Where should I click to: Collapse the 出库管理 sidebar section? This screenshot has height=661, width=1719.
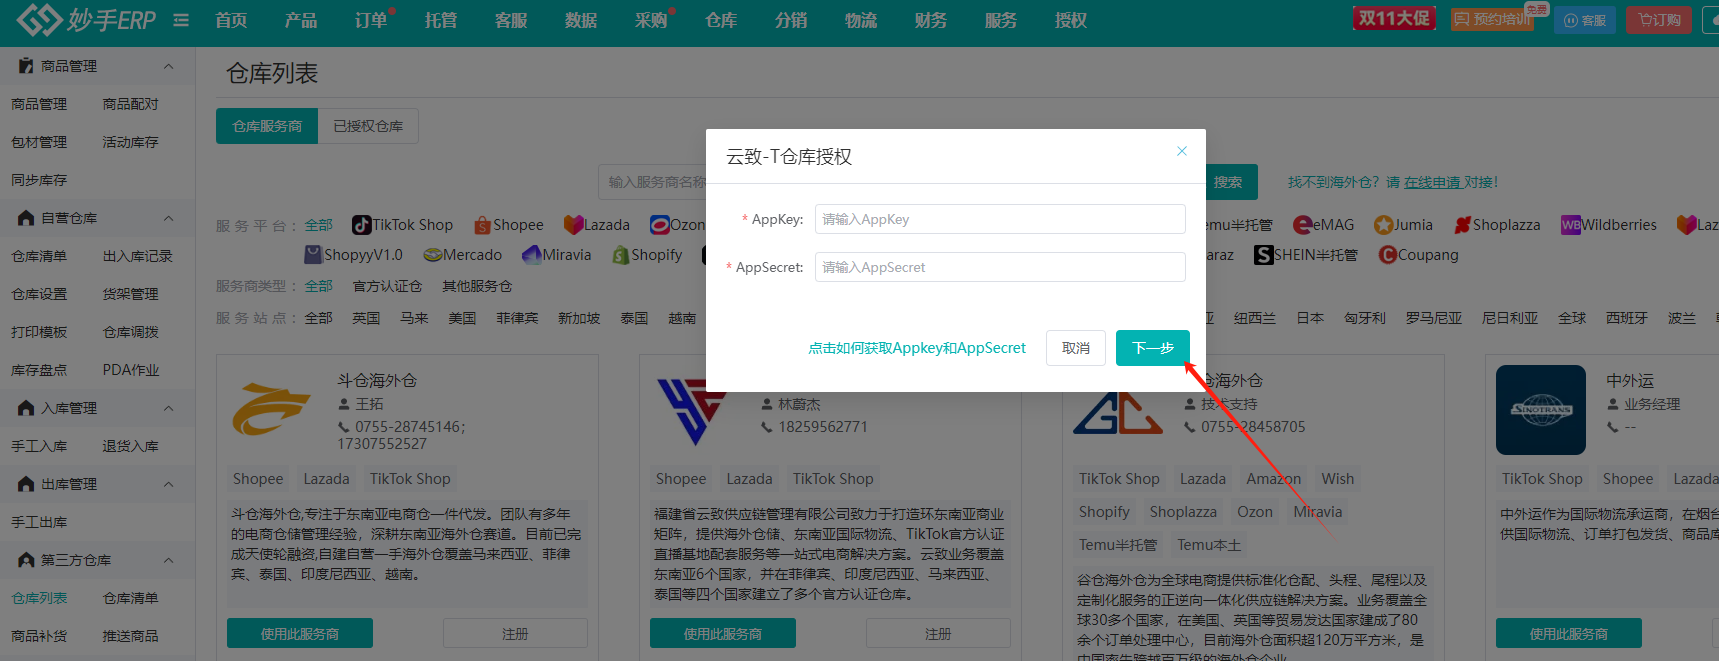click(168, 484)
